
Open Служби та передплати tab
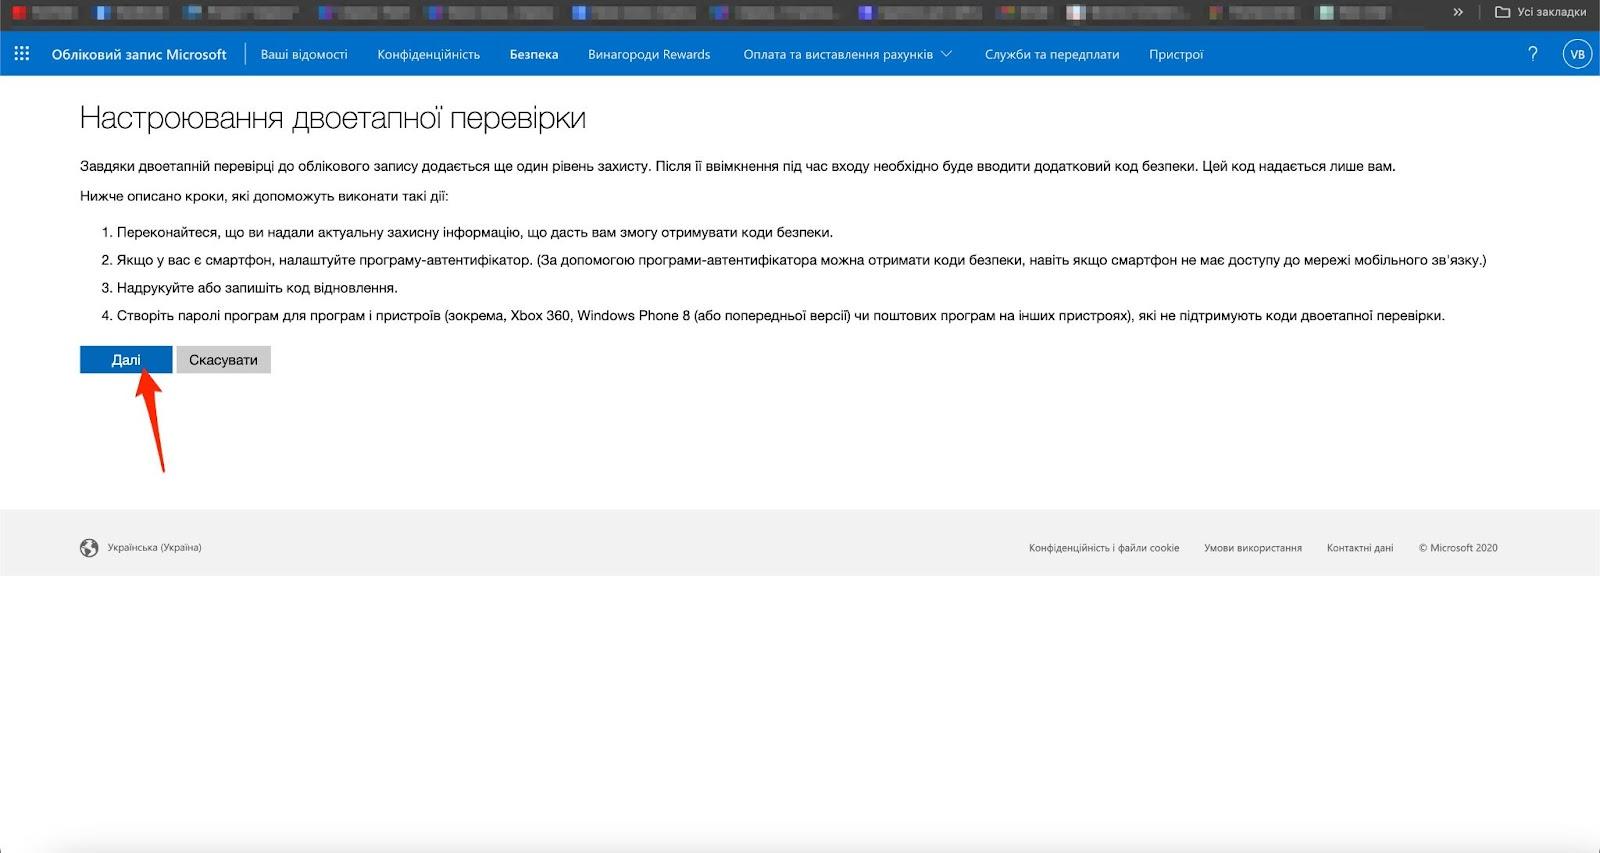point(1052,54)
